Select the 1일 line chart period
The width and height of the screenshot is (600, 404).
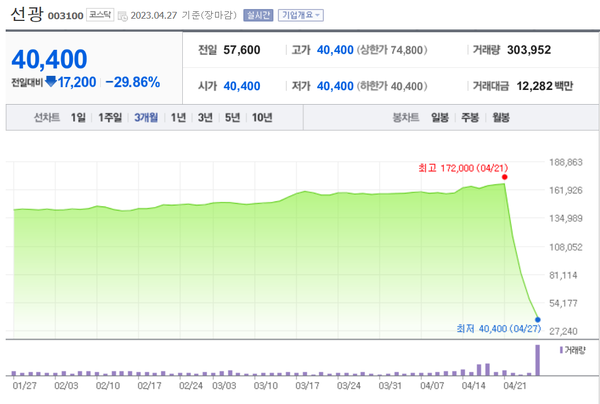point(78,118)
